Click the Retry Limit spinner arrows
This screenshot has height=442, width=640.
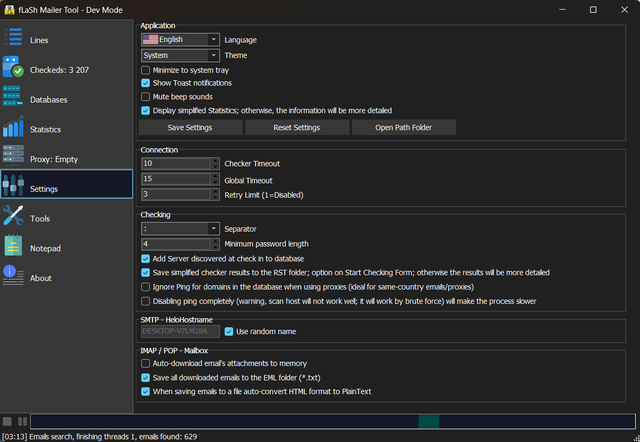click(x=215, y=194)
